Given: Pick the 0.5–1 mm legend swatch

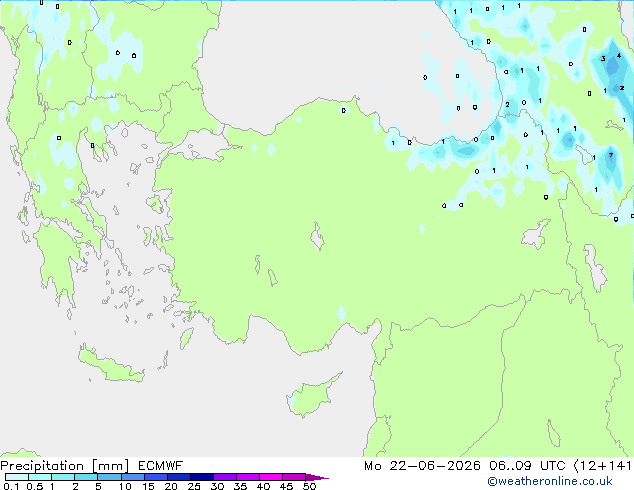Looking at the screenshot, I should tap(40, 477).
